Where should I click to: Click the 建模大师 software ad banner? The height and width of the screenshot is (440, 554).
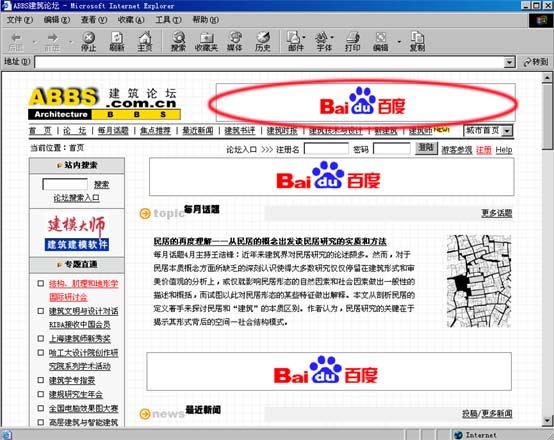pyautogui.click(x=77, y=233)
